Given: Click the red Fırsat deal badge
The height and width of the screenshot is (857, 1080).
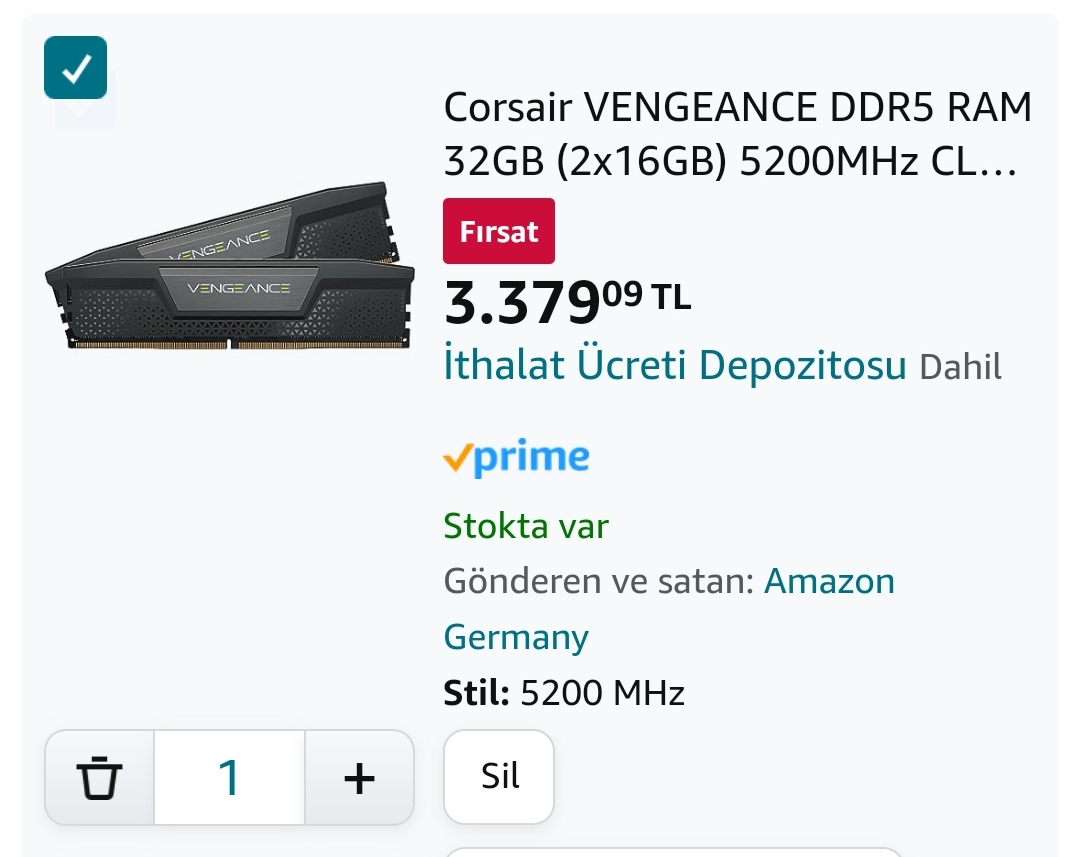Looking at the screenshot, I should pos(498,231).
